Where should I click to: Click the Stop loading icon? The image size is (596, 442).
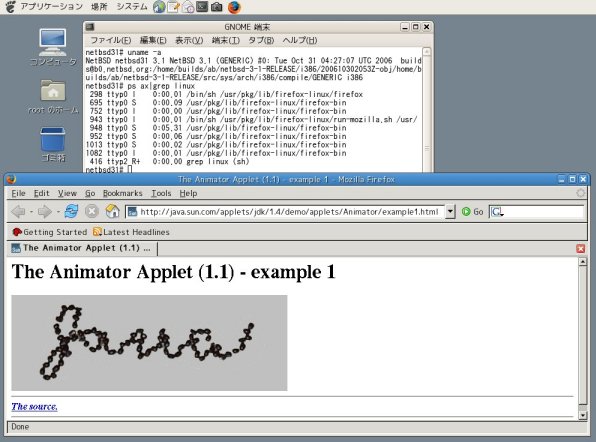(92, 211)
